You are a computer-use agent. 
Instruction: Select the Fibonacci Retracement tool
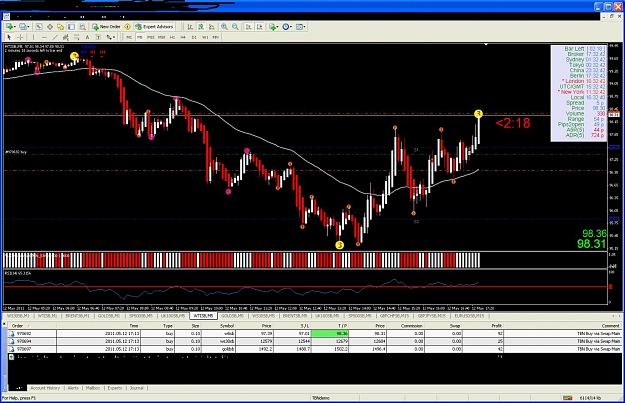(77, 37)
